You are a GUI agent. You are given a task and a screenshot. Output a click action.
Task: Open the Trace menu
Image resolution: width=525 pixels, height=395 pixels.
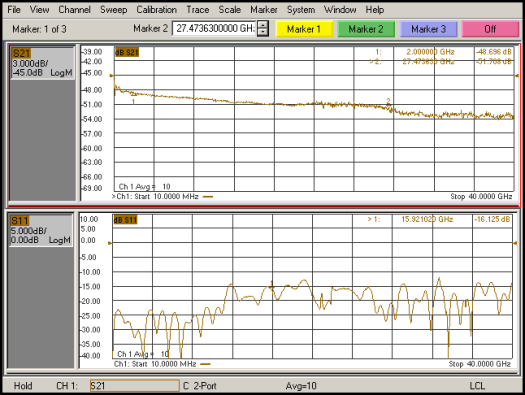198,10
